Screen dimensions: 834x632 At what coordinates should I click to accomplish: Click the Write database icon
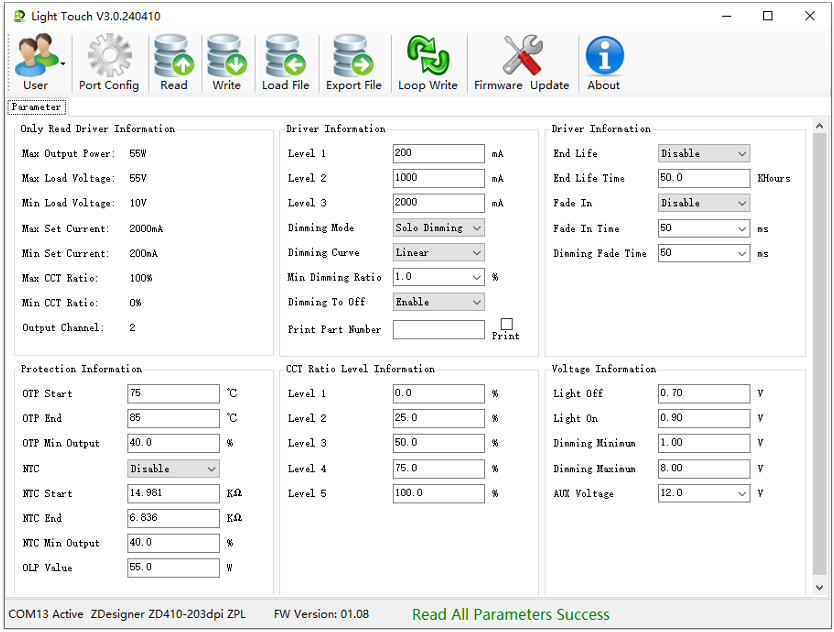point(227,56)
